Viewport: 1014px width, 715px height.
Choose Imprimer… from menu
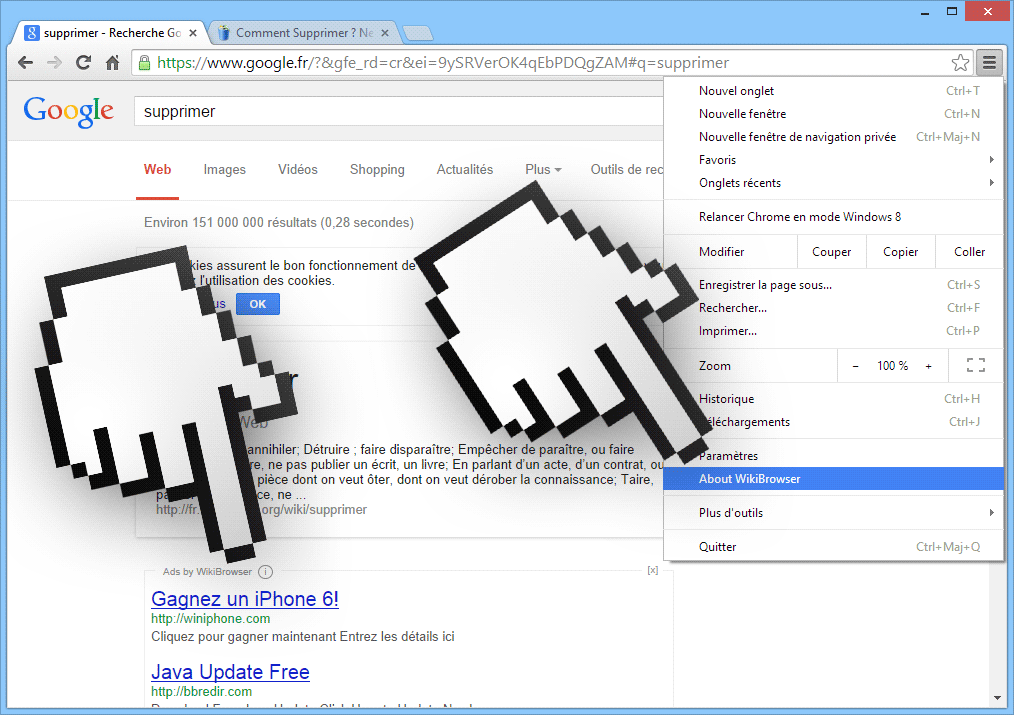(x=833, y=331)
